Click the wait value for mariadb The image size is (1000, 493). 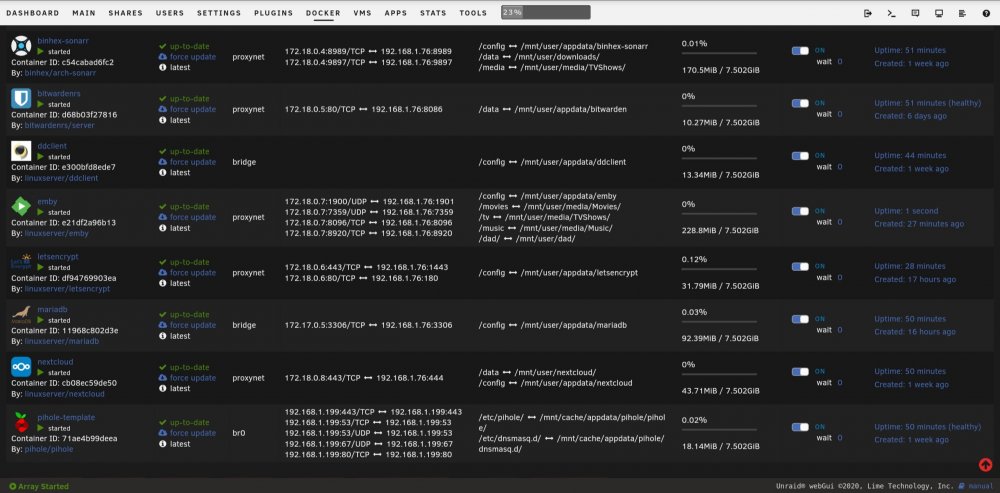point(840,330)
